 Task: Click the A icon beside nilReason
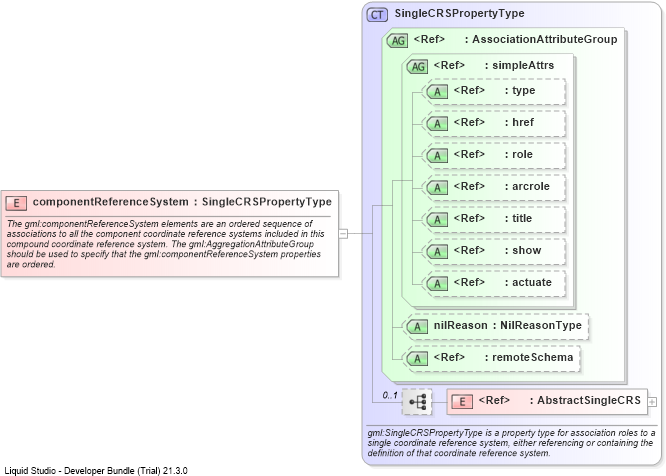tap(417, 327)
